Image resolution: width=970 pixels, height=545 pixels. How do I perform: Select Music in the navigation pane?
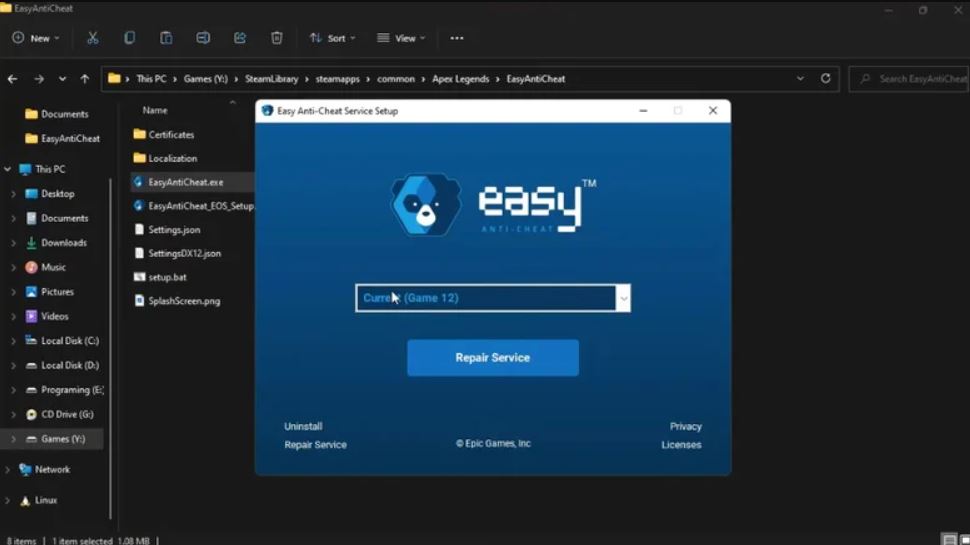pyautogui.click(x=53, y=267)
